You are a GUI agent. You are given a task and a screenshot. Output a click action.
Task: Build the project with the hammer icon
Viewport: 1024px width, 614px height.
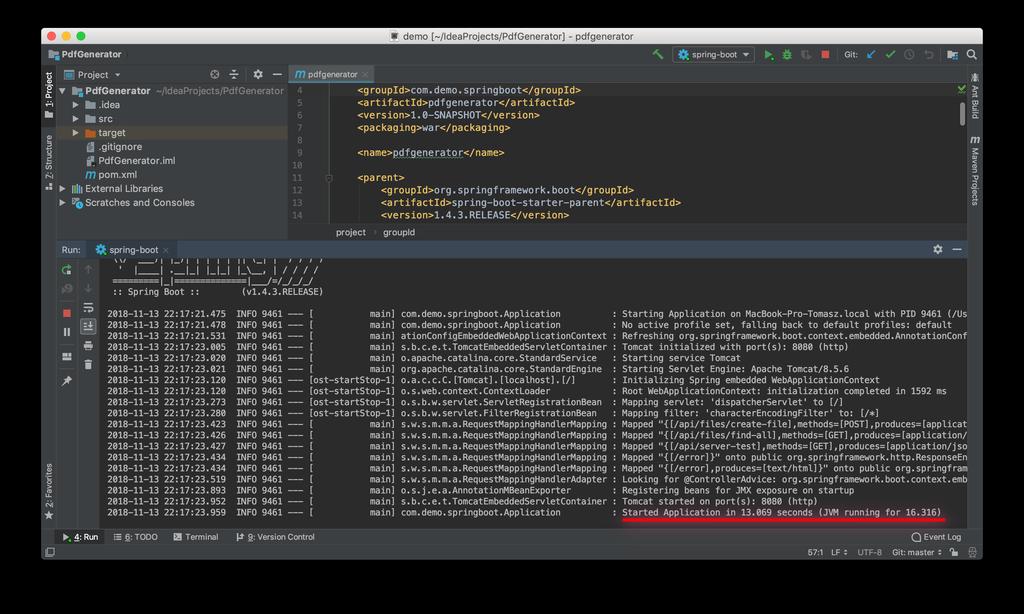(658, 55)
